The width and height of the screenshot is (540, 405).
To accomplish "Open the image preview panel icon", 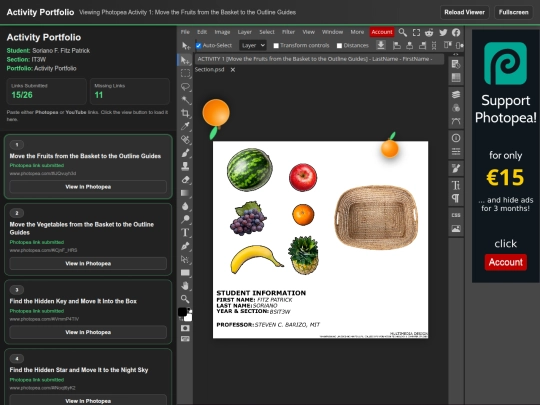I will tap(456, 229).
